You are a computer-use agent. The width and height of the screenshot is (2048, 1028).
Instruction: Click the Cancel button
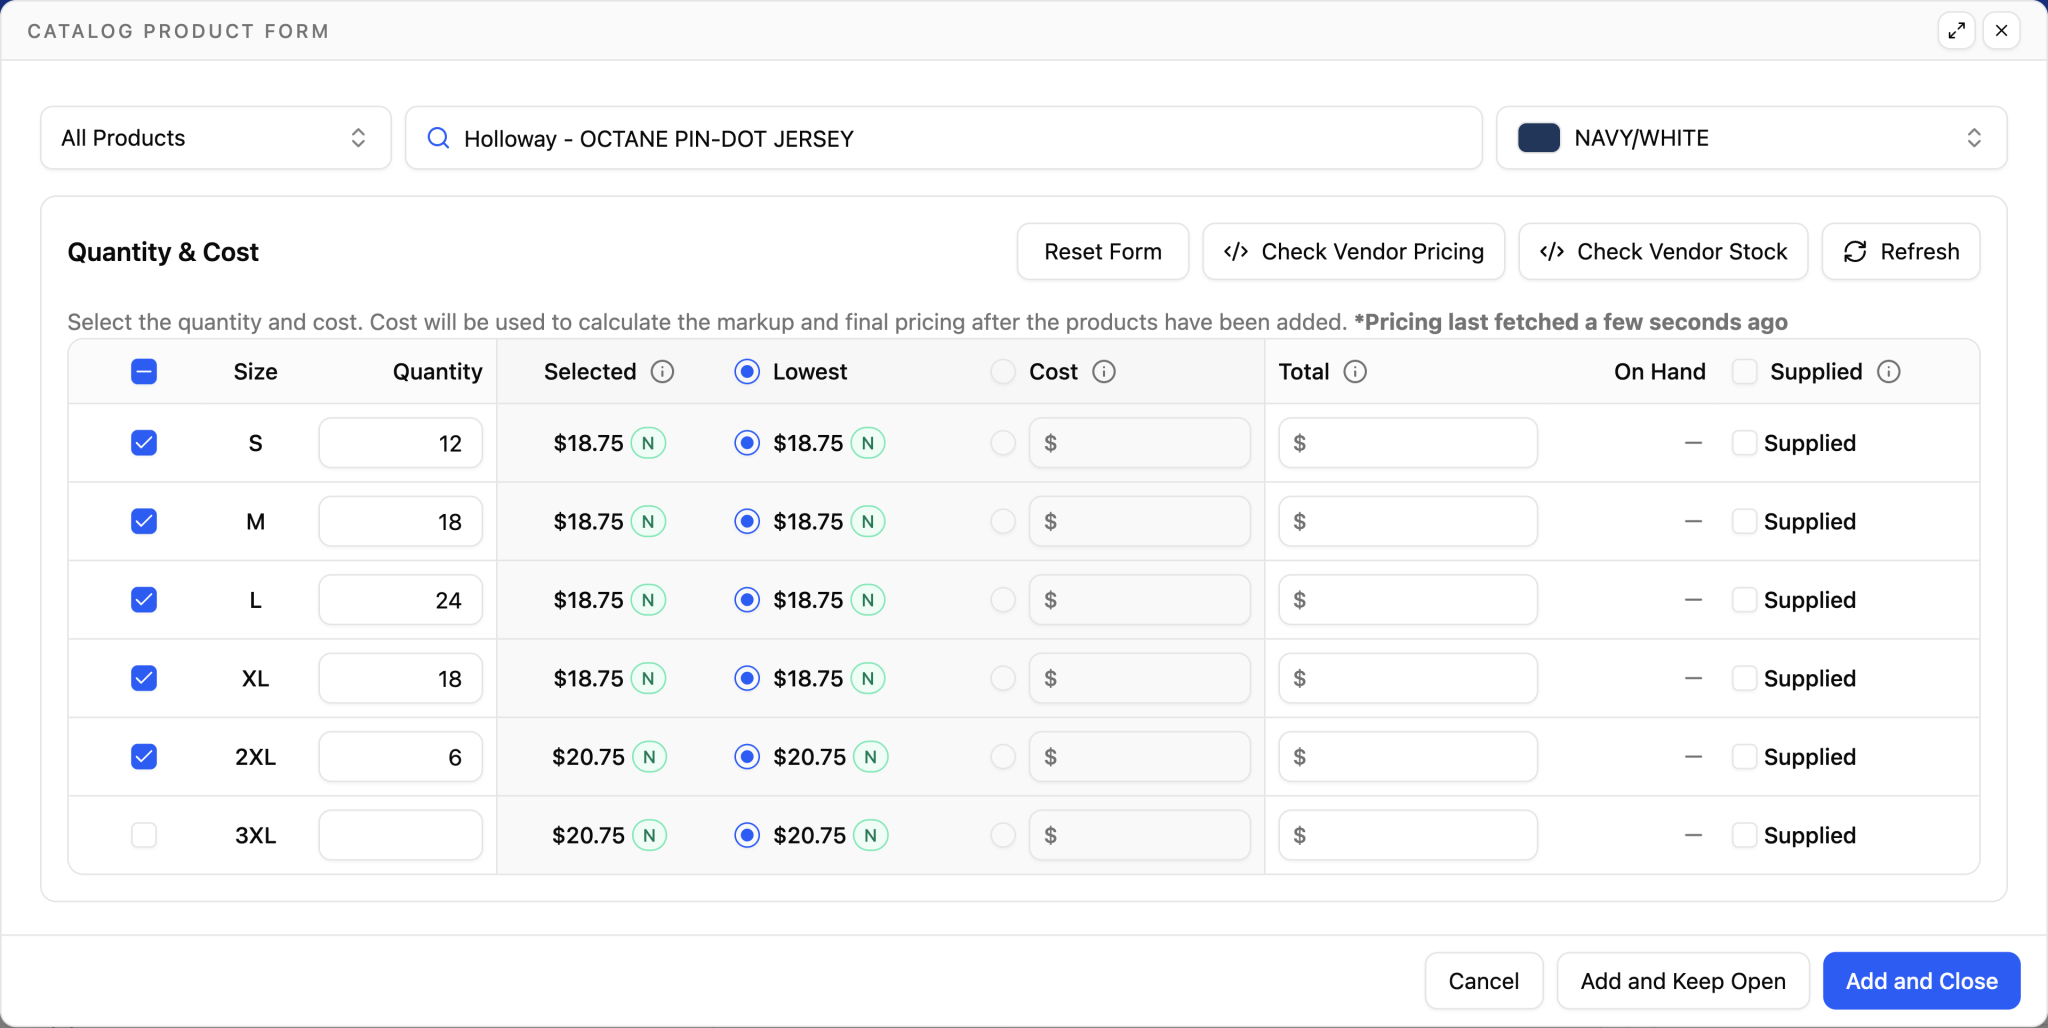click(1484, 981)
